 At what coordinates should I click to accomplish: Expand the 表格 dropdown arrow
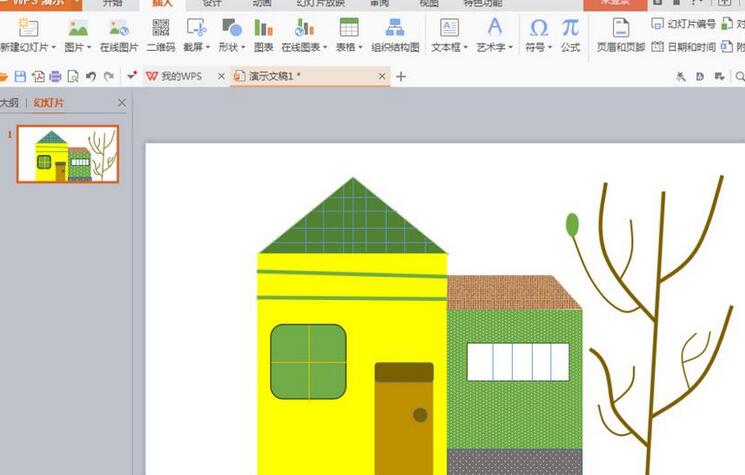tap(360, 47)
